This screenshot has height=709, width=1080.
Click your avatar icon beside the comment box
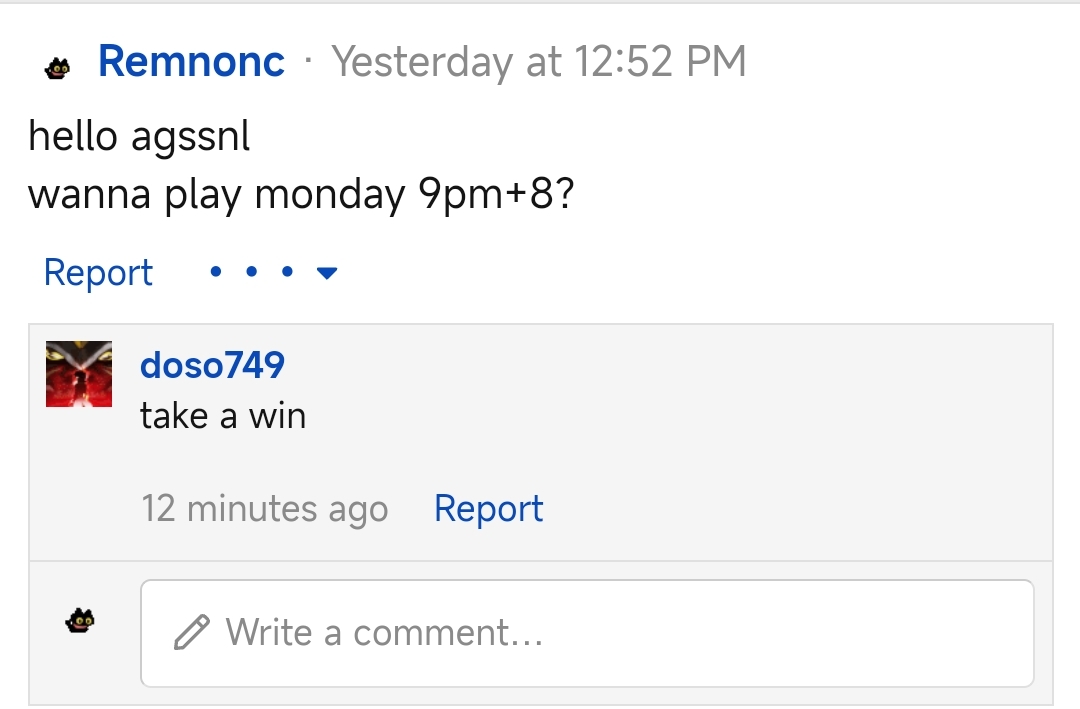point(80,620)
